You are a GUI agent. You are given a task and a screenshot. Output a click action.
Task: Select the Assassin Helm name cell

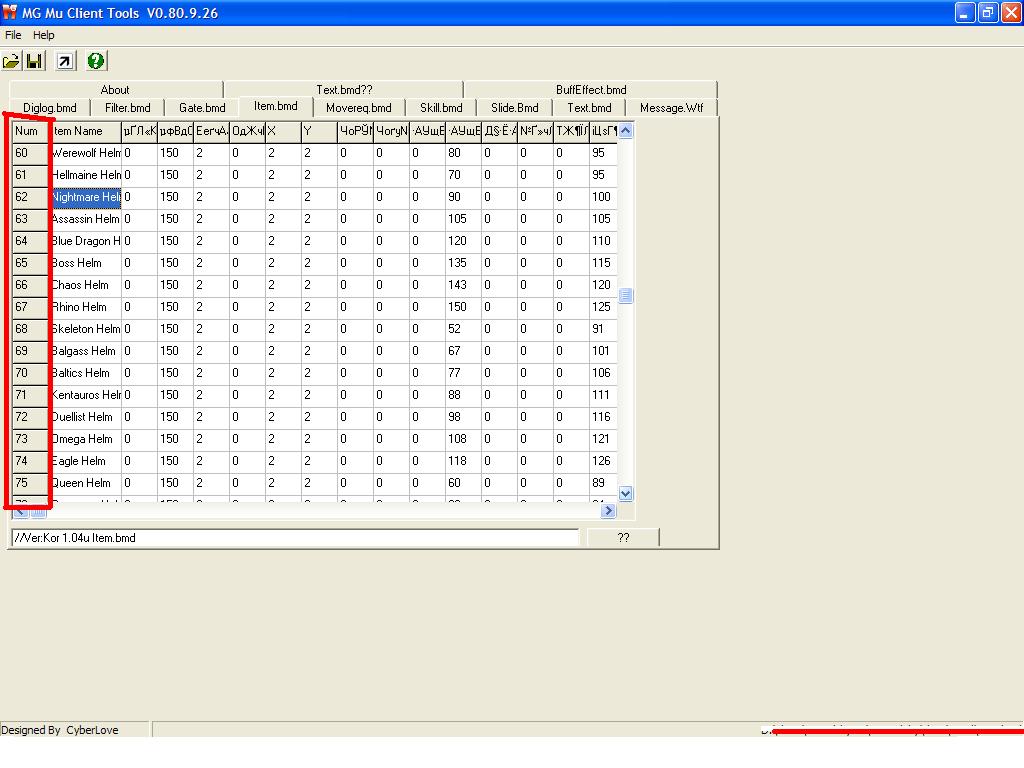point(86,219)
